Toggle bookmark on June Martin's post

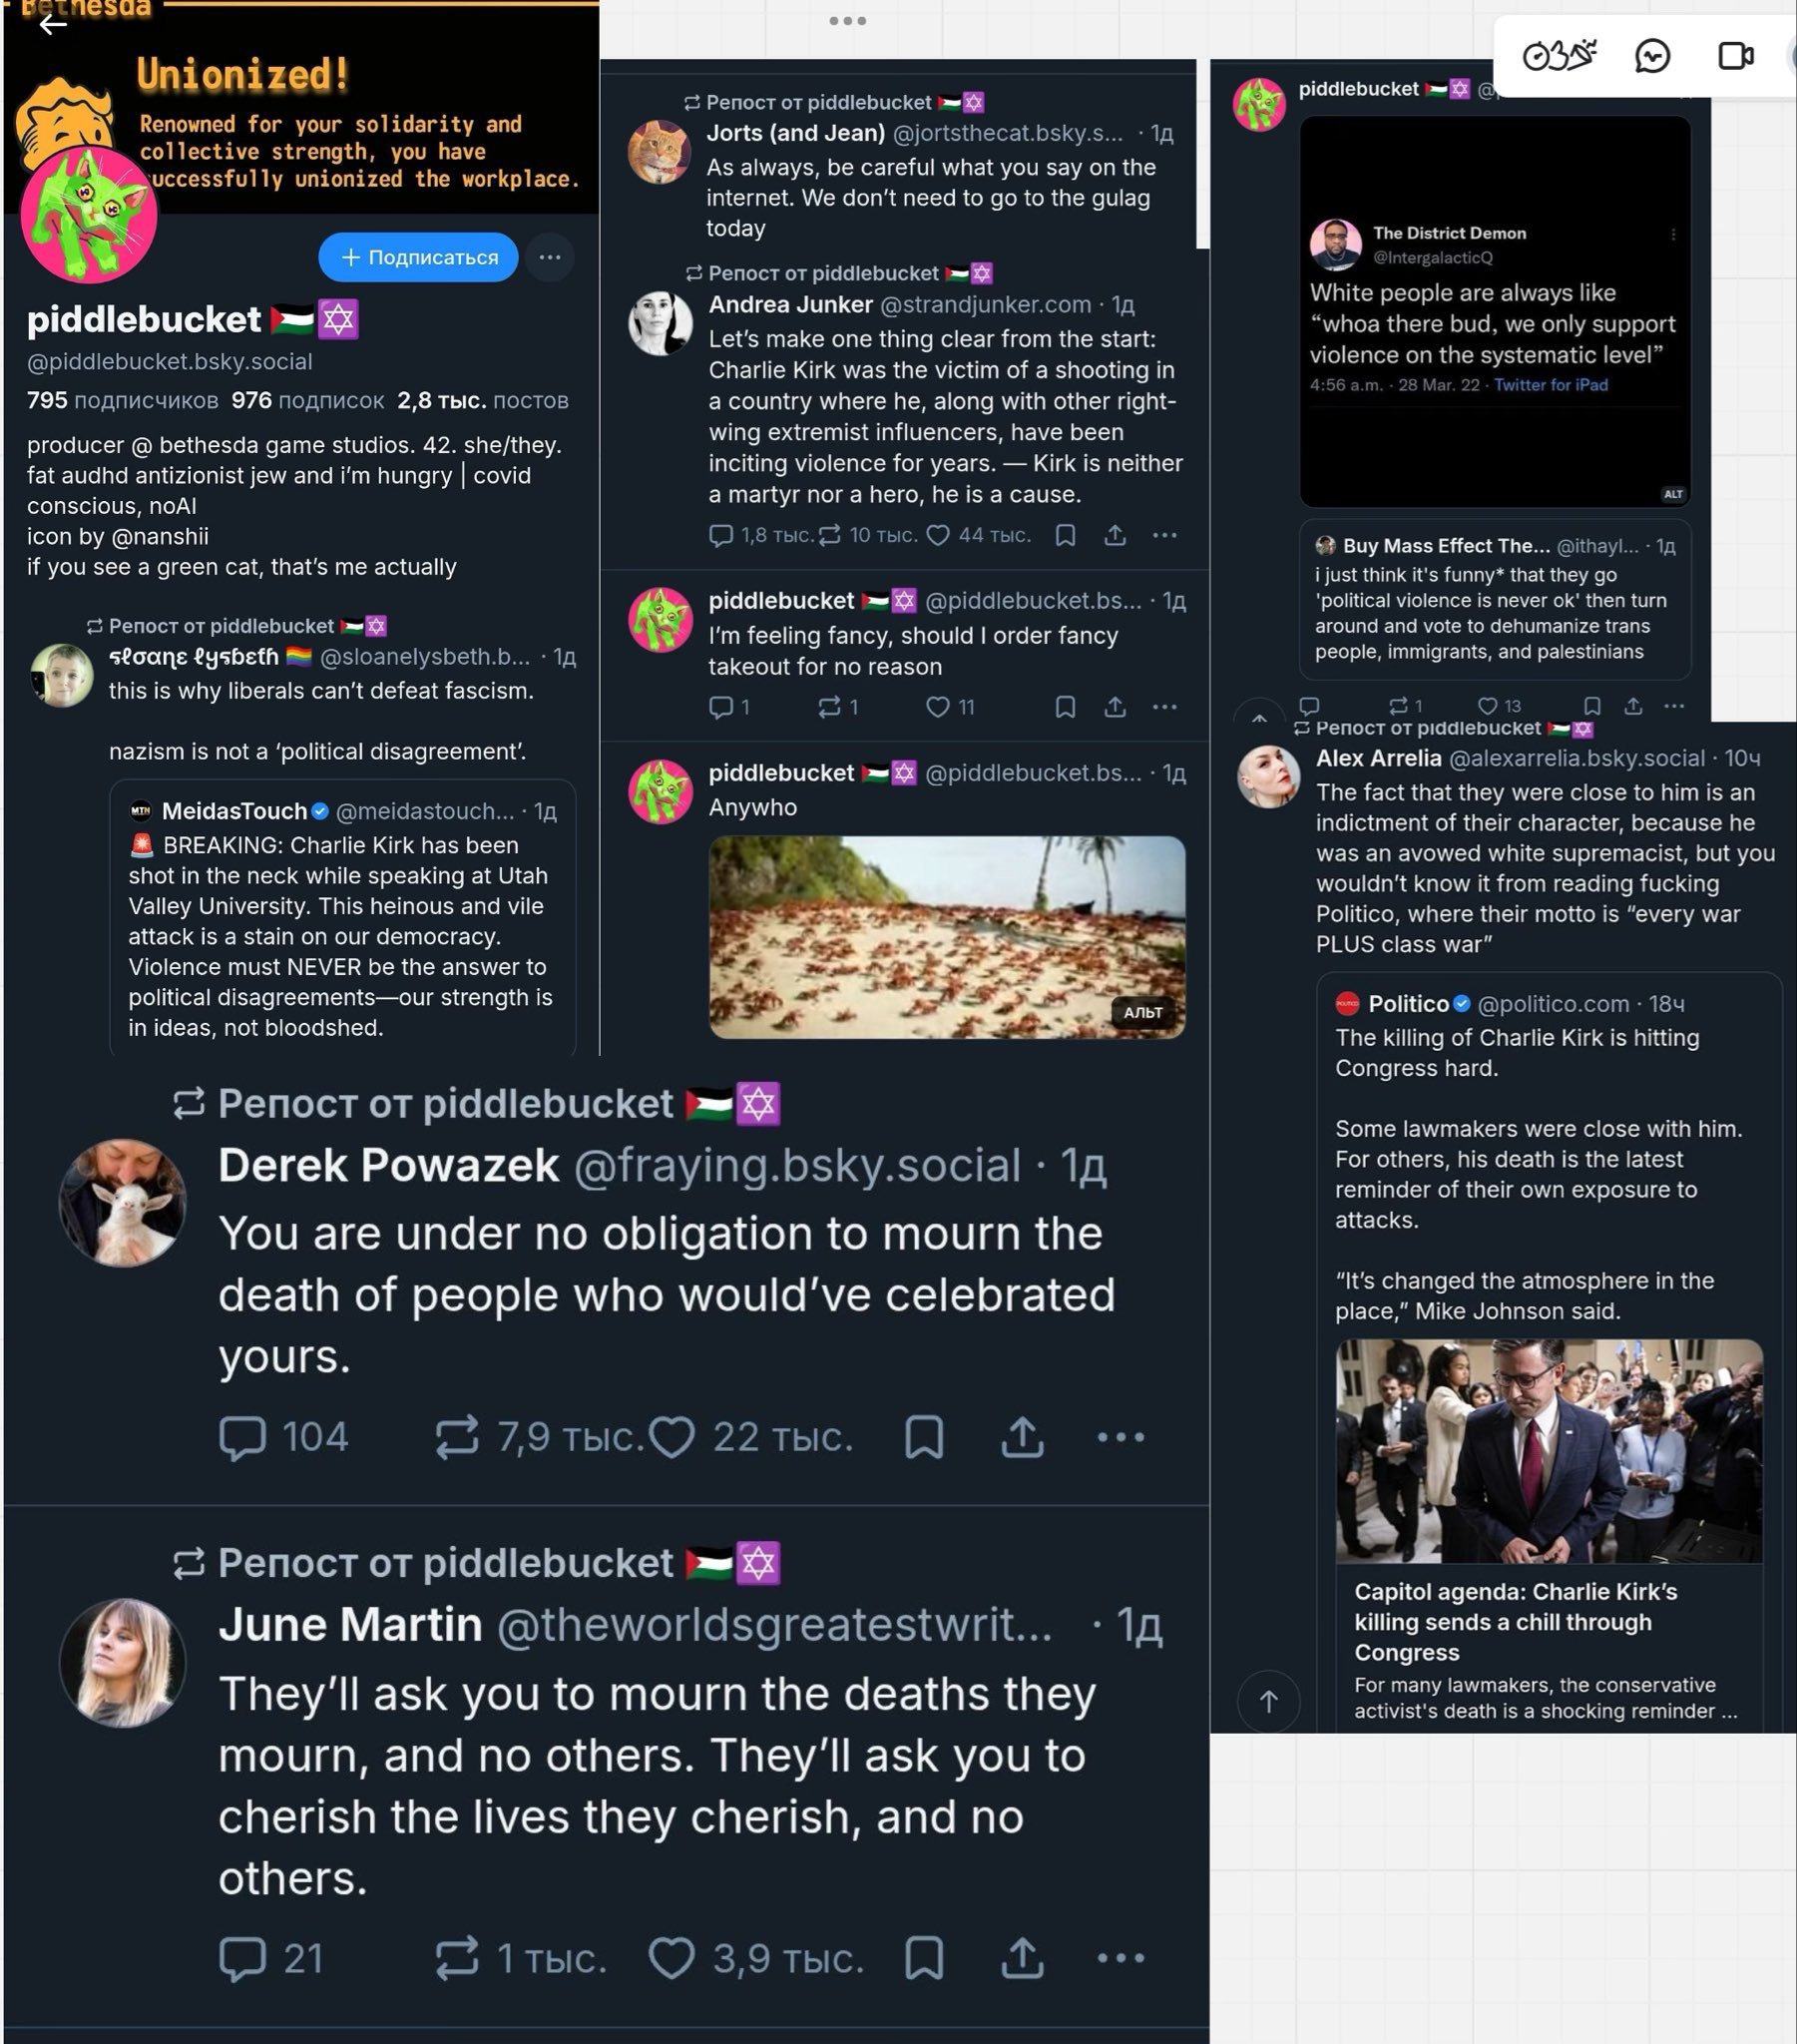pyautogui.click(x=924, y=1958)
